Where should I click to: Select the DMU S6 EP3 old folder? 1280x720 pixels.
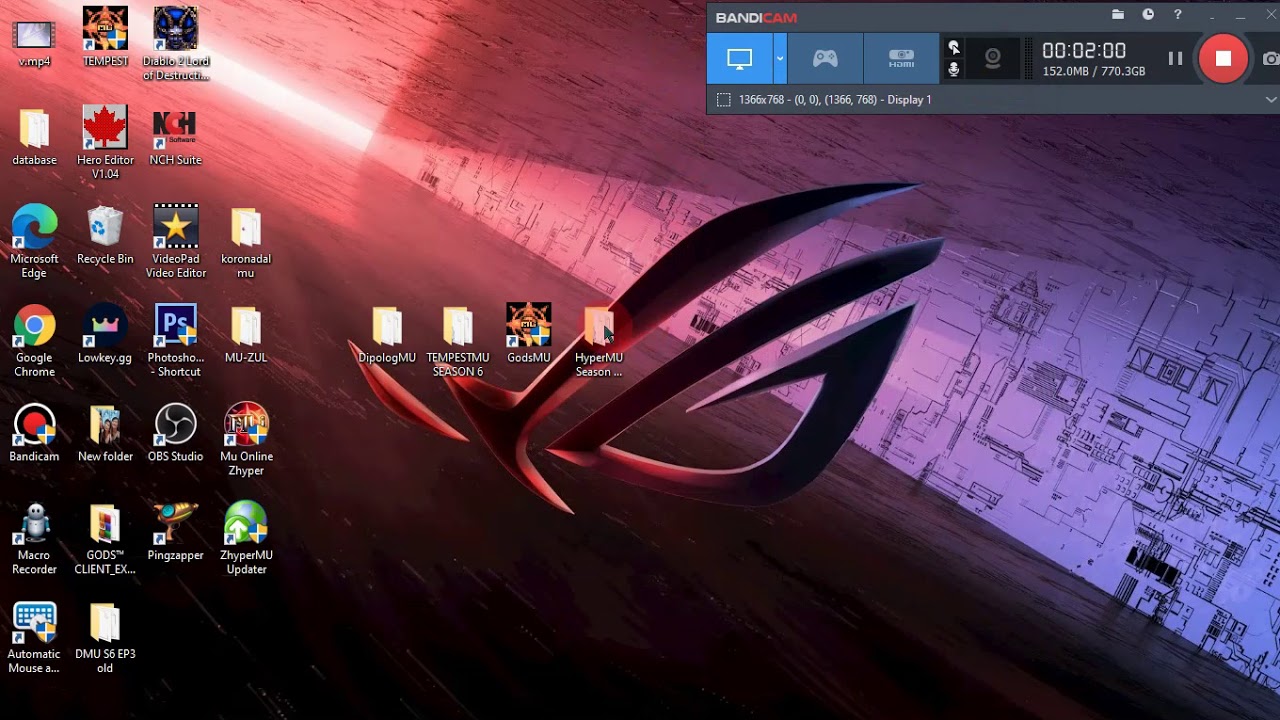point(105,638)
